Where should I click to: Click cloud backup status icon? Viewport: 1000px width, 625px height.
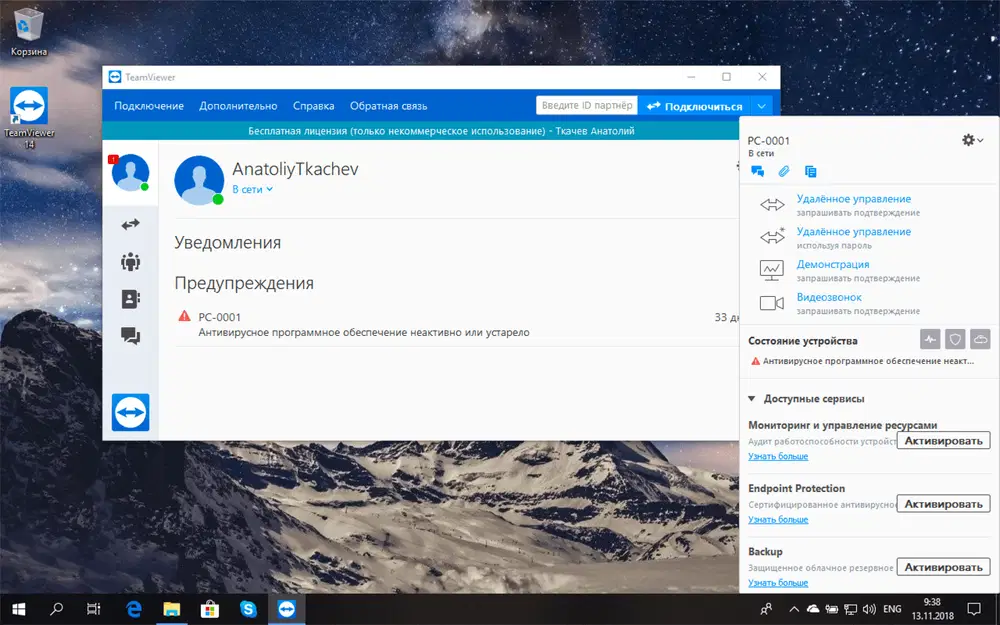pyautogui.click(x=980, y=339)
